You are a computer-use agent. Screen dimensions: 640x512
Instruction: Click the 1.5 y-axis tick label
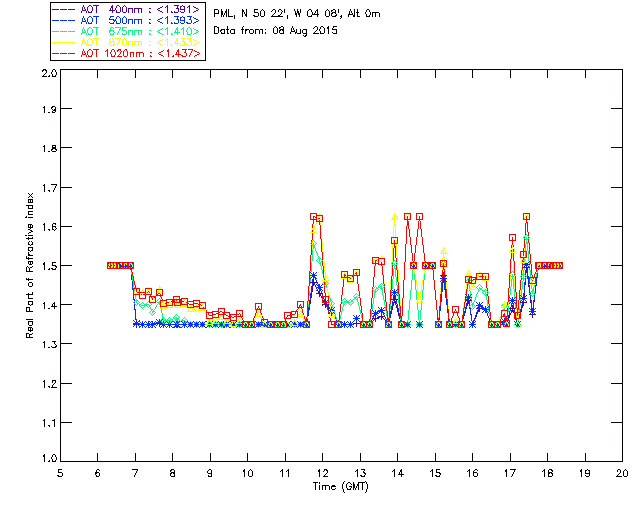coord(49,266)
